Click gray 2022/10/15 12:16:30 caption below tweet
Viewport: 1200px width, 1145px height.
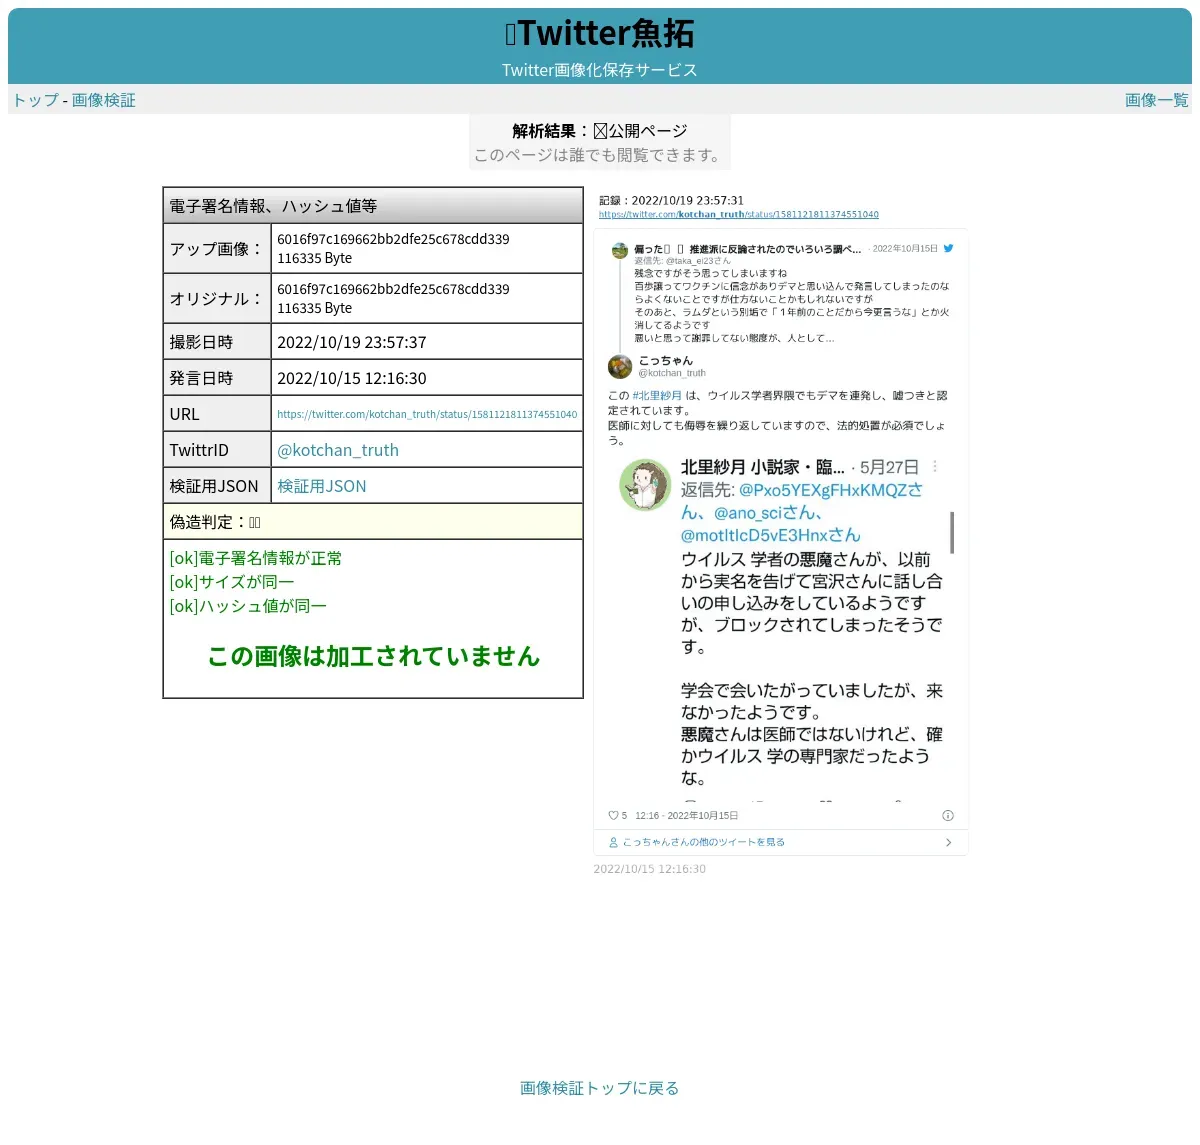tap(650, 869)
